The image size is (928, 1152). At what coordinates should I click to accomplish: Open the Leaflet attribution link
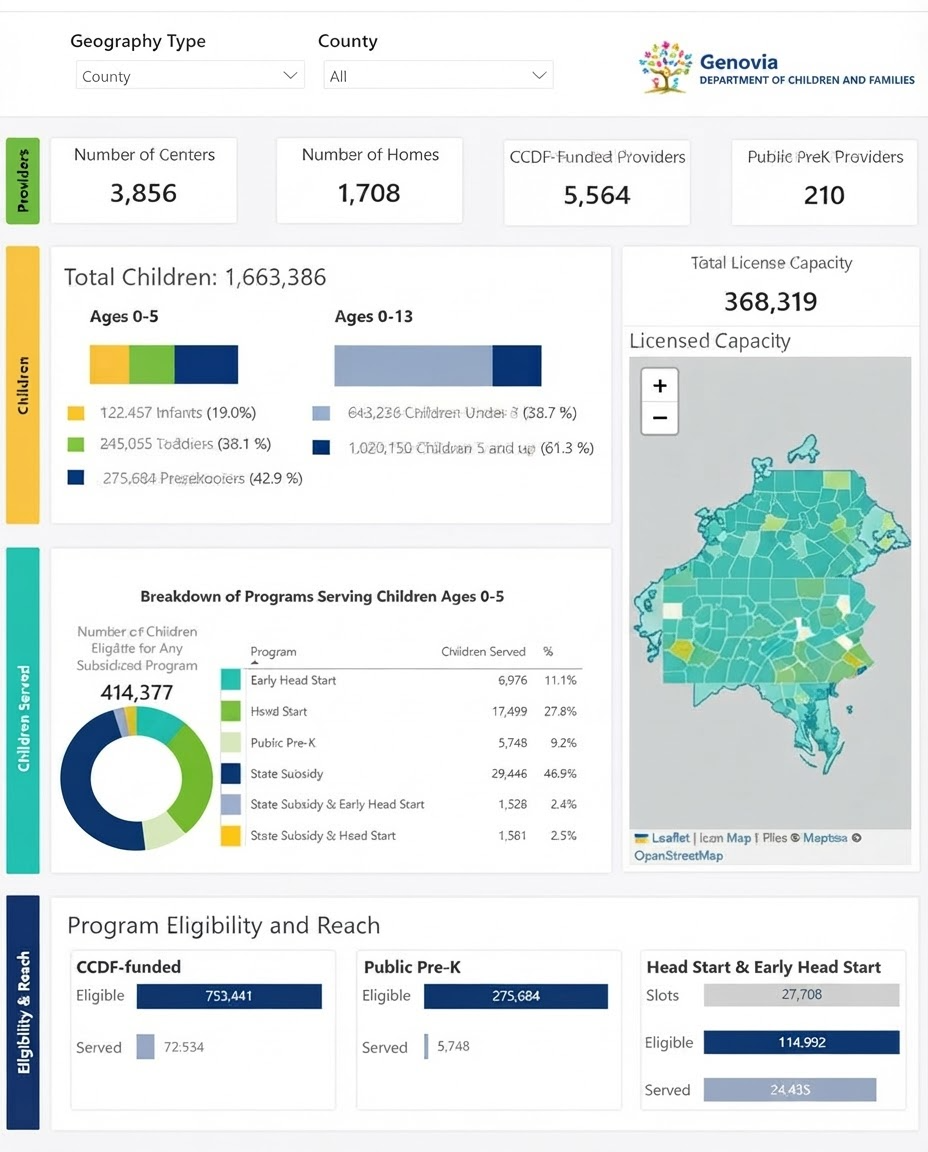pos(670,838)
